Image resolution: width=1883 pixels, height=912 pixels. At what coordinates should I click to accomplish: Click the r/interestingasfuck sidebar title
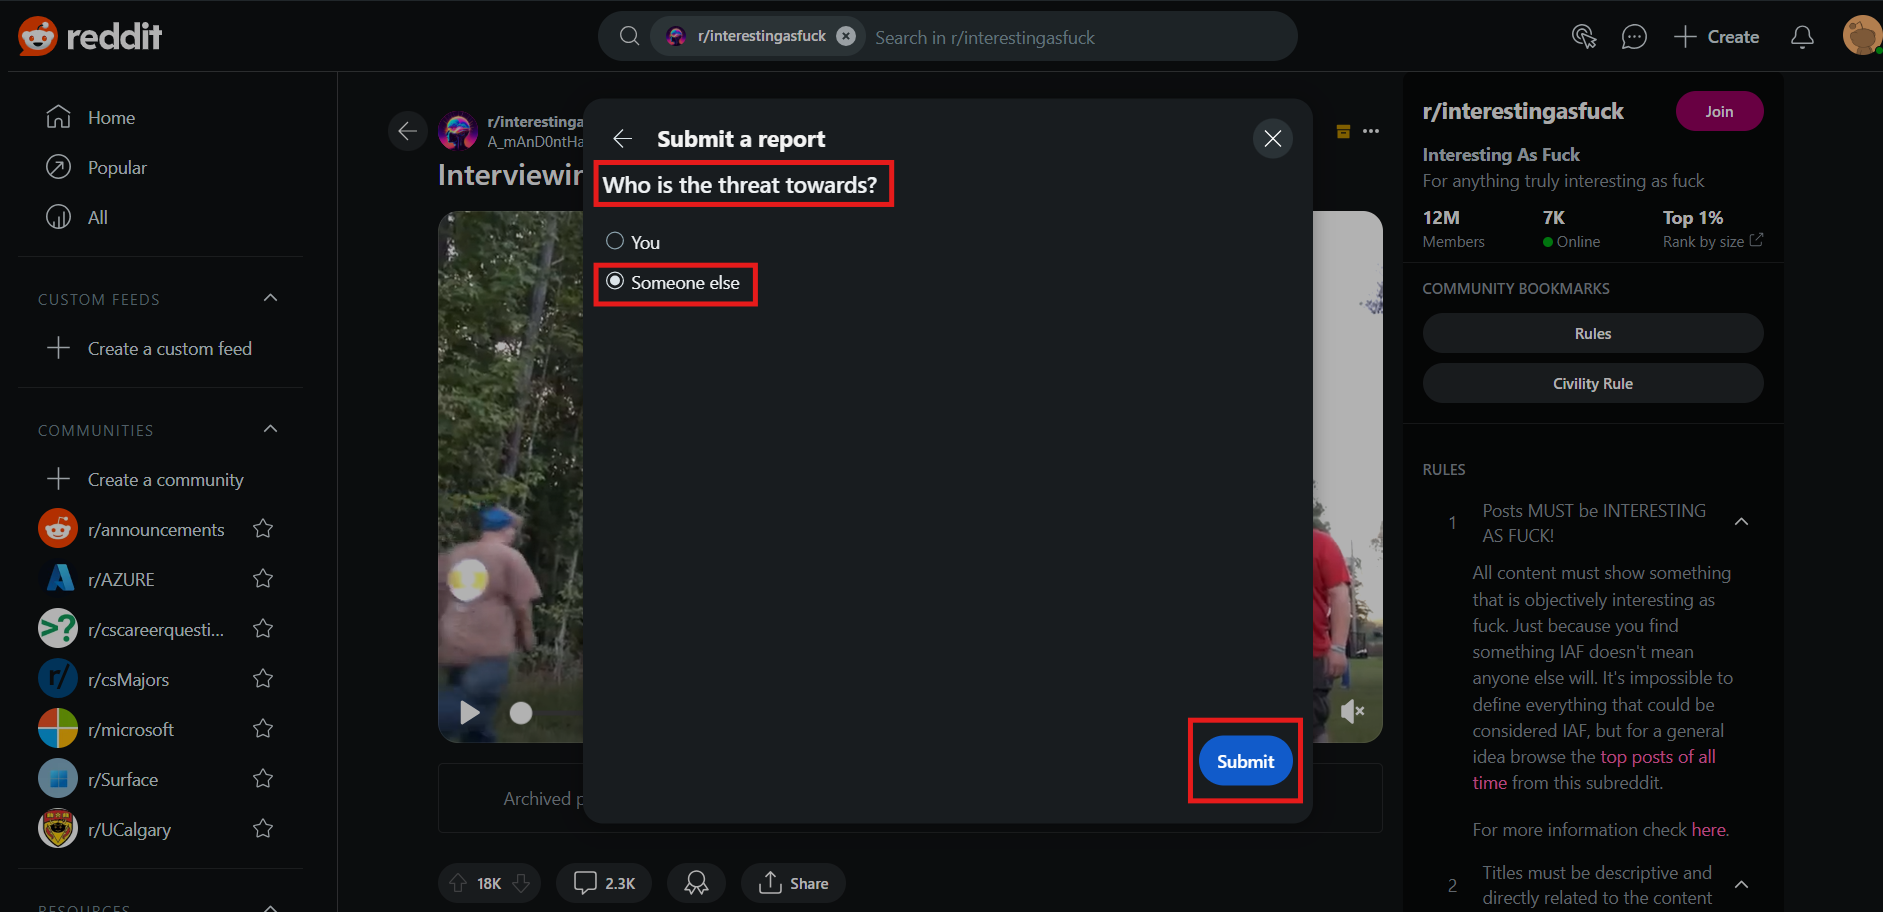click(x=1523, y=111)
